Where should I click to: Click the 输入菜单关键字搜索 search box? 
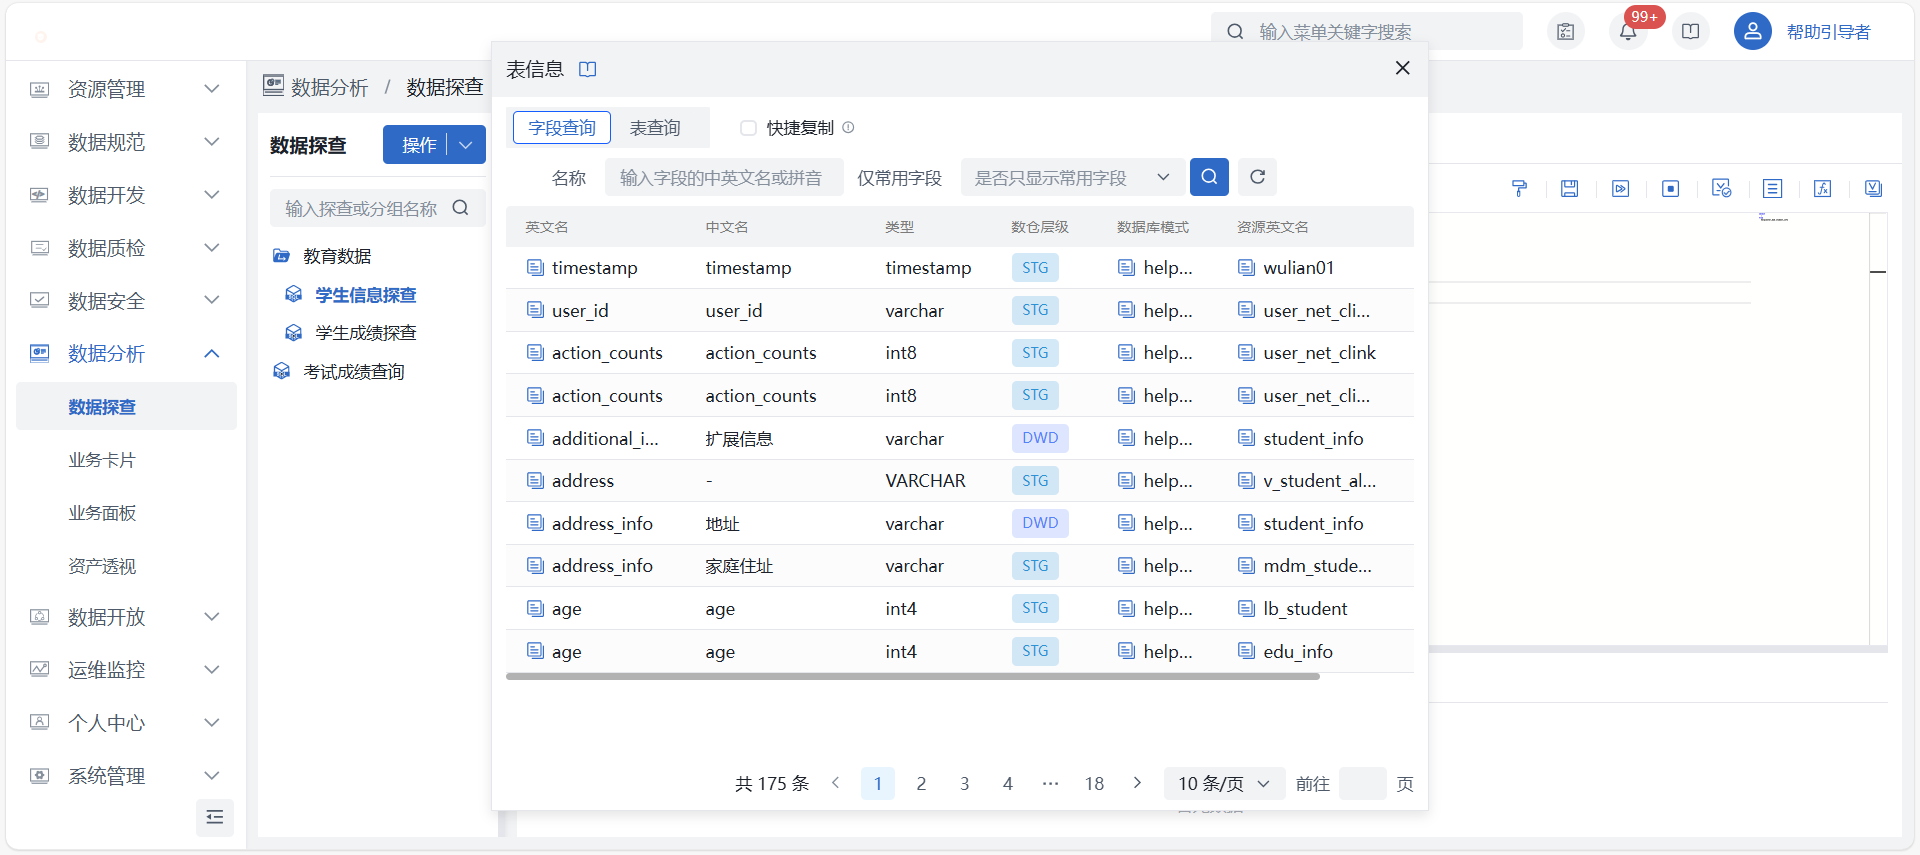(x=1366, y=31)
